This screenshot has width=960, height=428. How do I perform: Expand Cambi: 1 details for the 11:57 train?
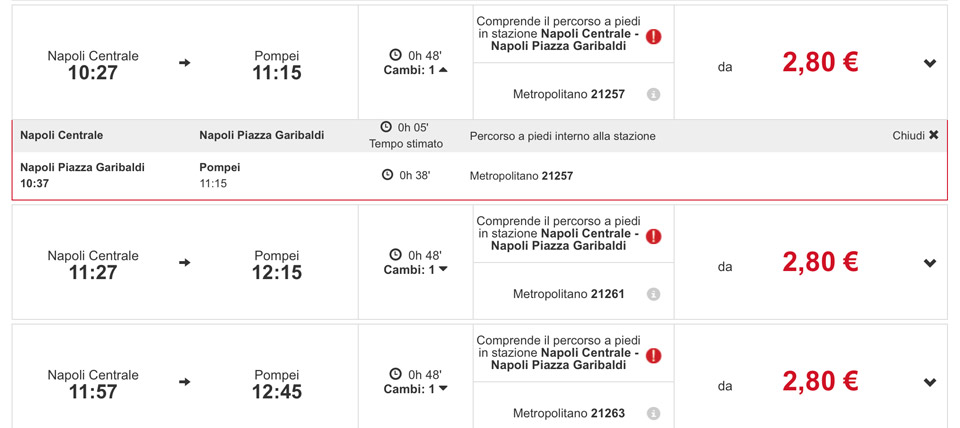pos(443,389)
